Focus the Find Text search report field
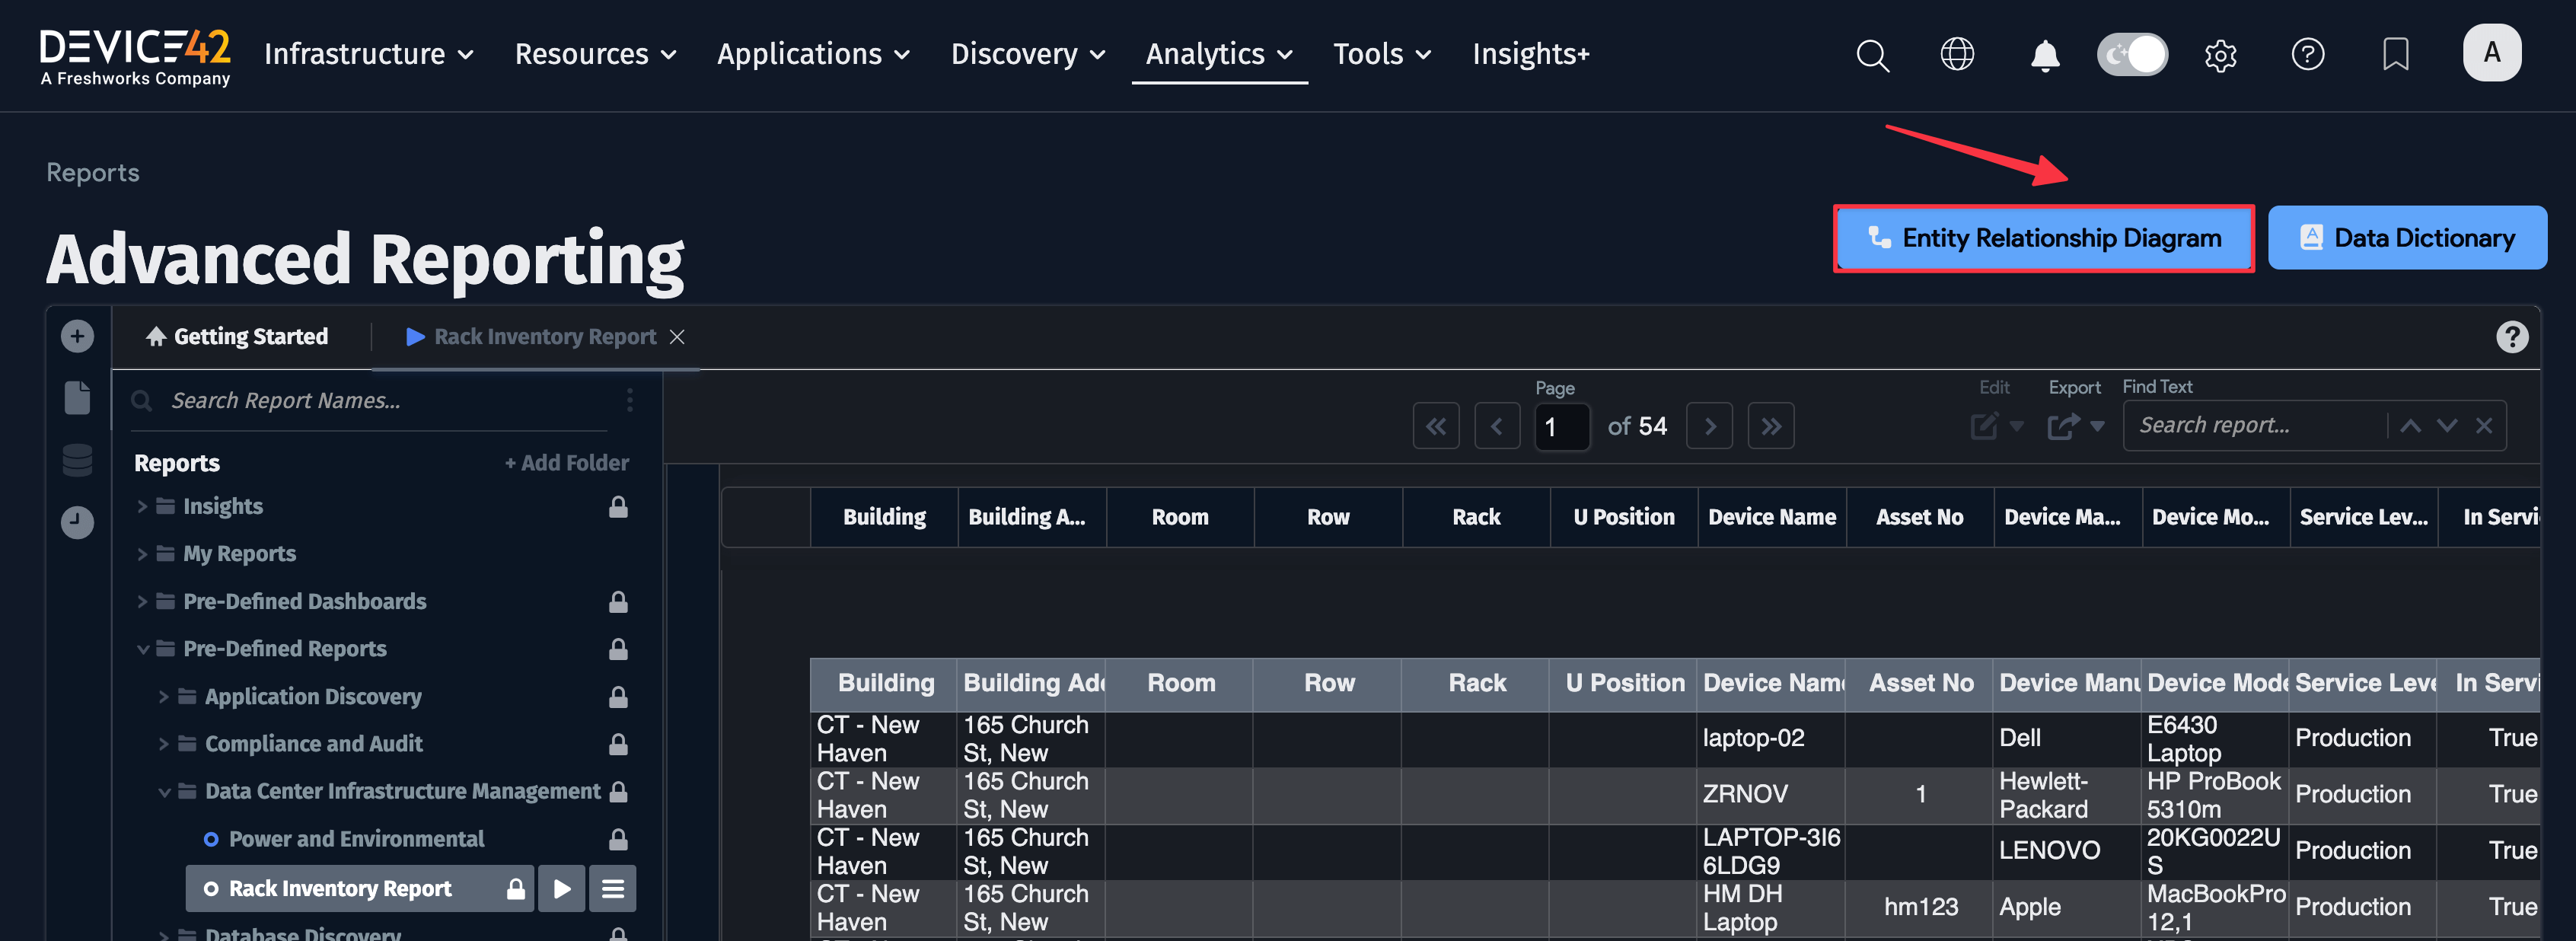This screenshot has height=941, width=2576. pos(2255,426)
